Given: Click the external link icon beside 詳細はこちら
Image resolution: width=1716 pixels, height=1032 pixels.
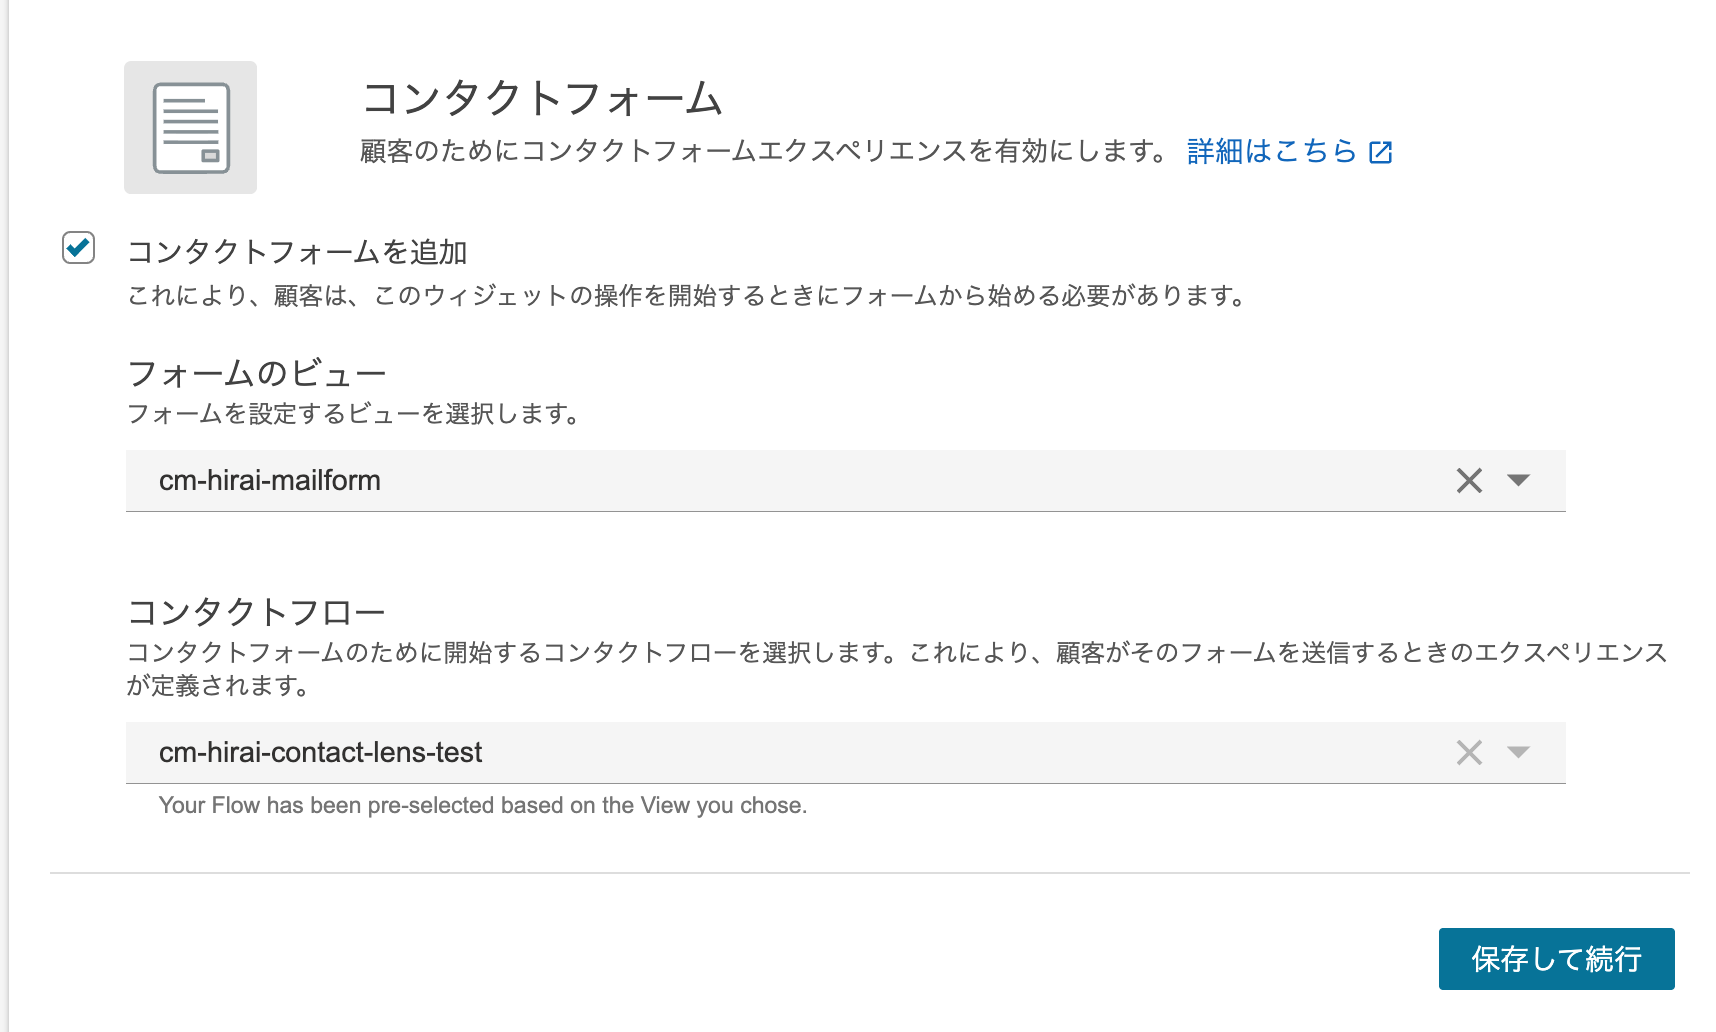Looking at the screenshot, I should click(1381, 152).
